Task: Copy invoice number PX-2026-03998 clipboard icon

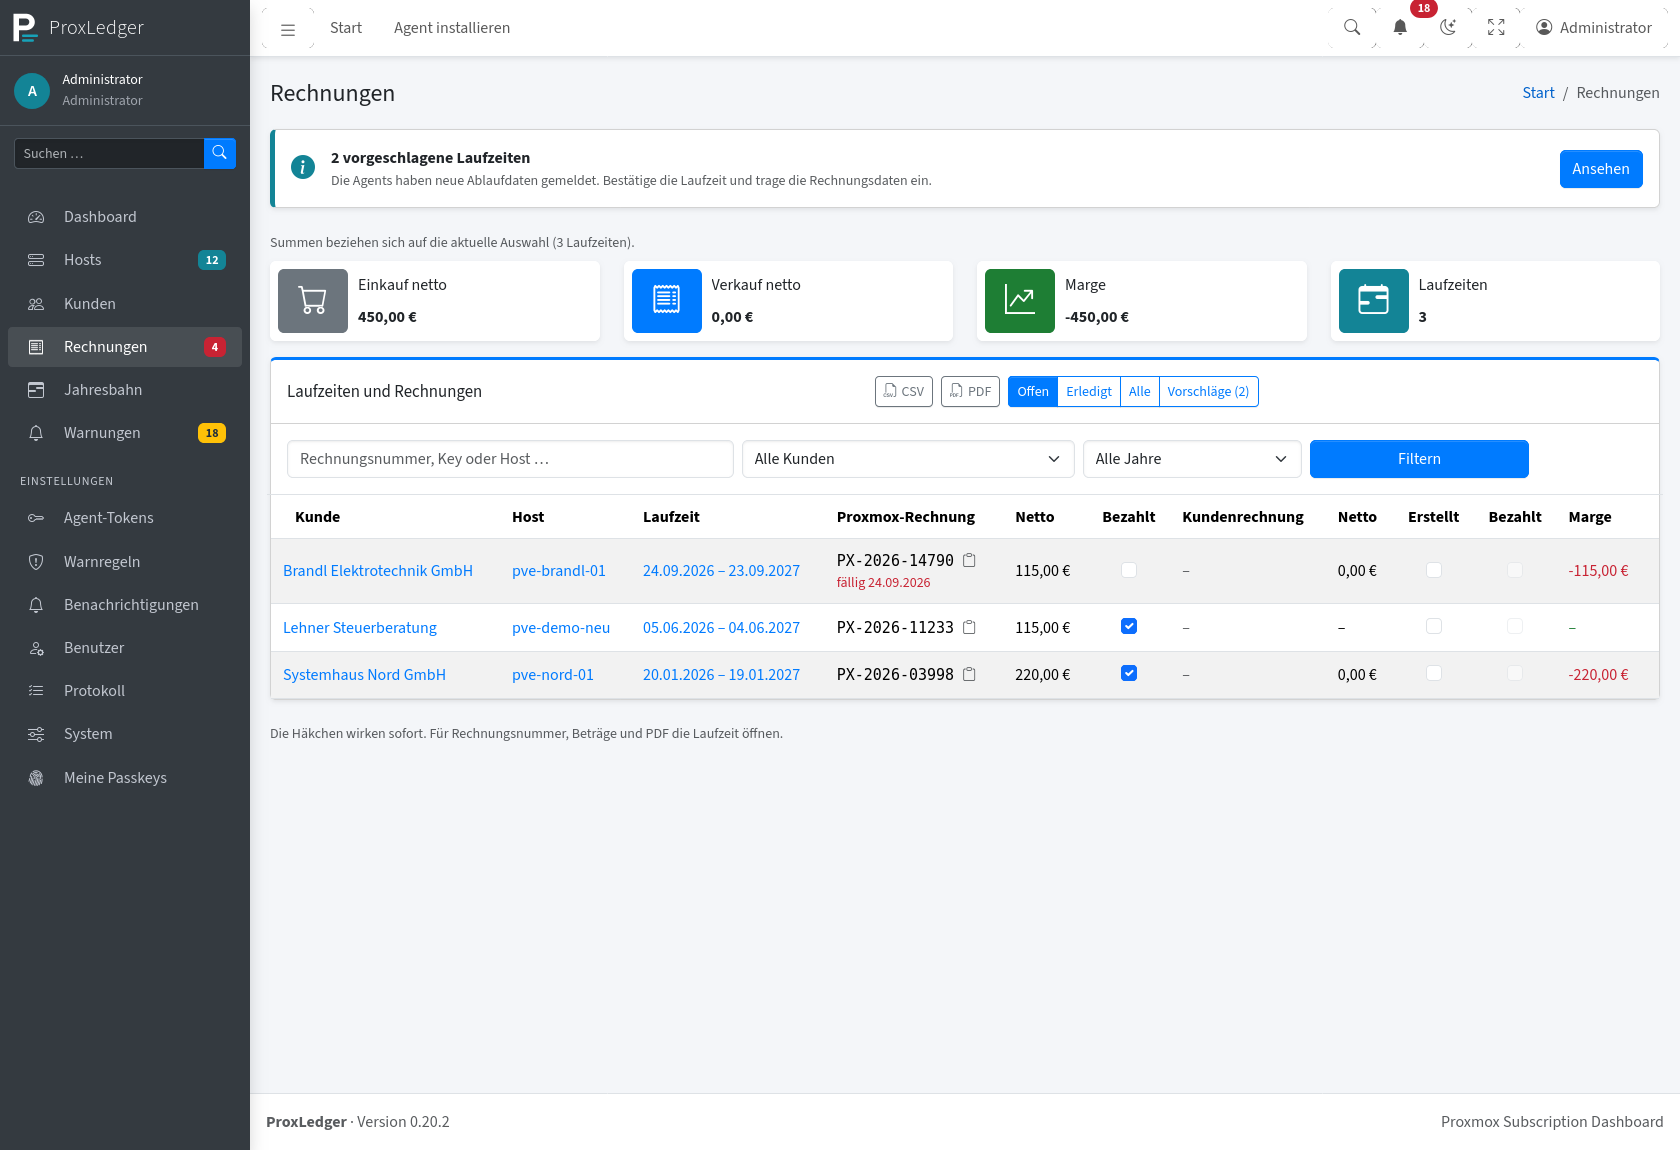Action: 969,675
